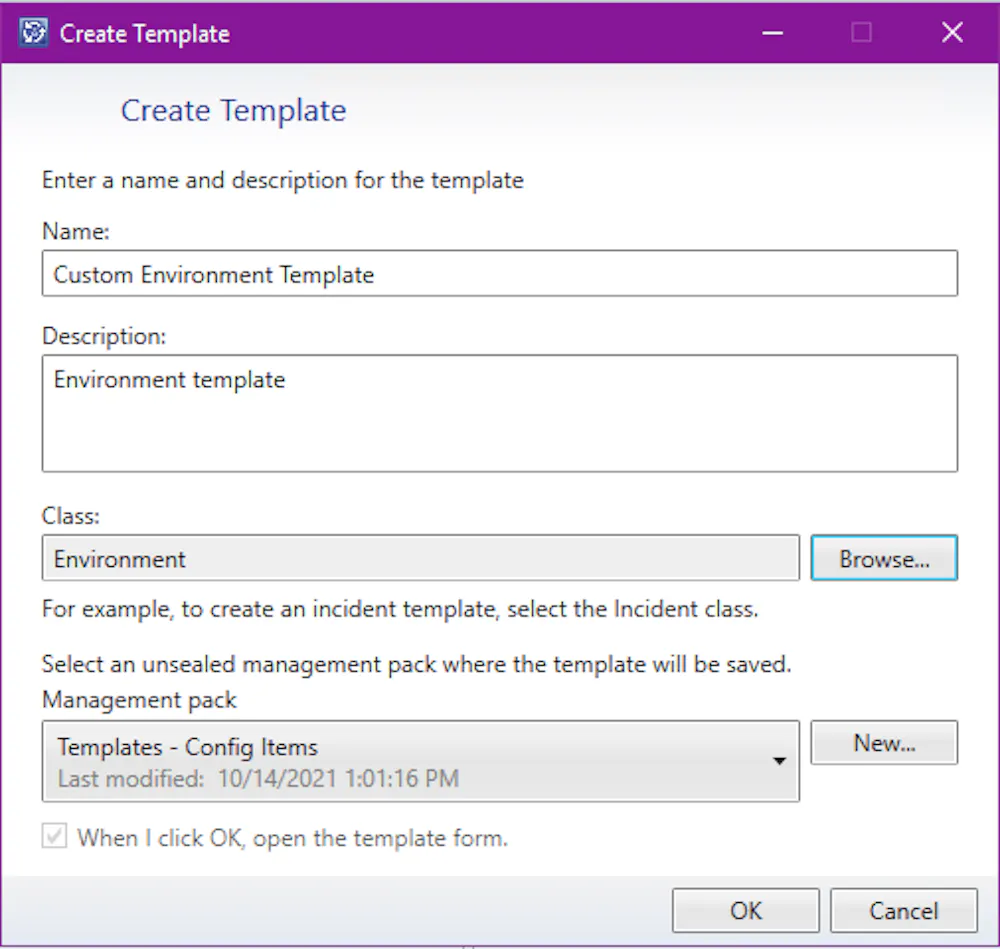Click the 'Description:' label
This screenshot has width=1000, height=949.
[104, 336]
